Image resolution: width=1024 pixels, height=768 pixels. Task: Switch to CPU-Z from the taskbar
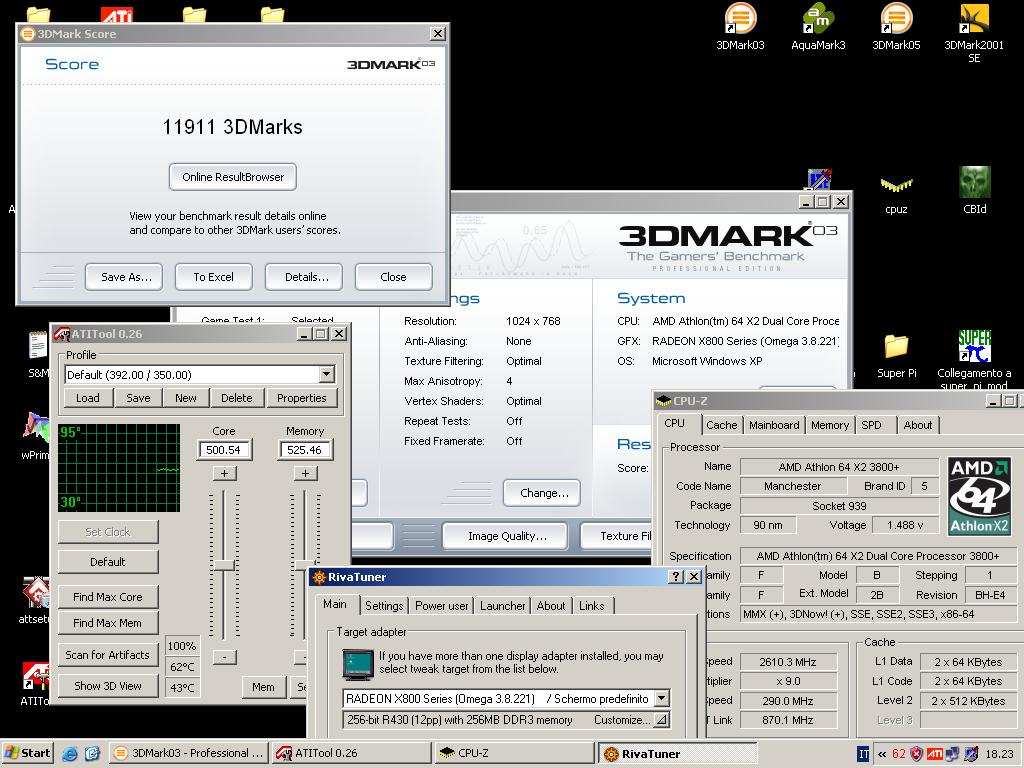click(515, 753)
